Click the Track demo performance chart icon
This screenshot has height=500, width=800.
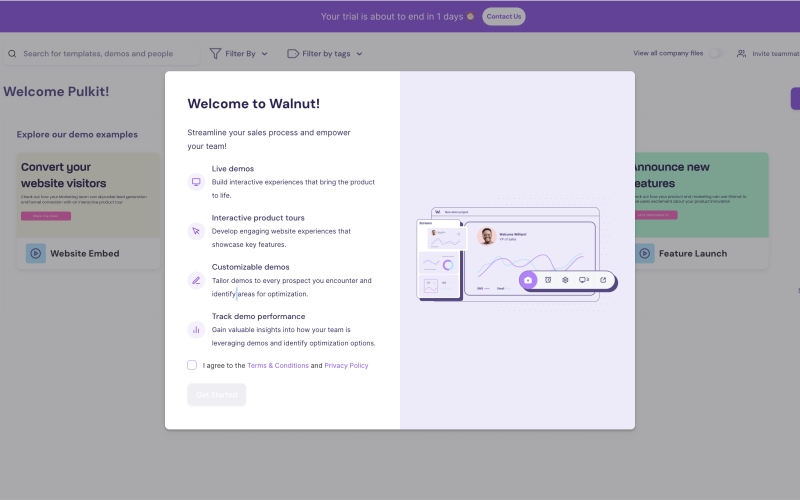[196, 330]
